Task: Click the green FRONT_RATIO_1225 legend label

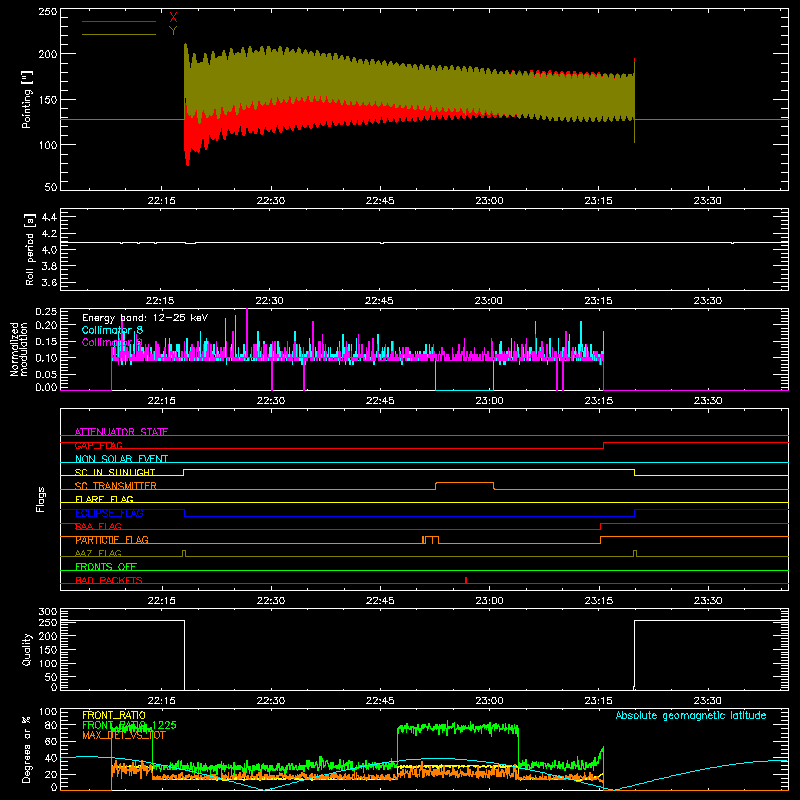Action: click(129, 725)
